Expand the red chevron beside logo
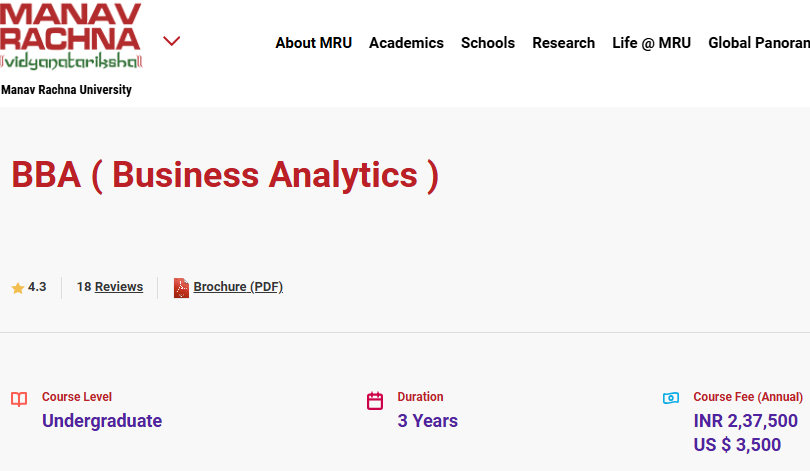810x471 pixels. (x=171, y=41)
